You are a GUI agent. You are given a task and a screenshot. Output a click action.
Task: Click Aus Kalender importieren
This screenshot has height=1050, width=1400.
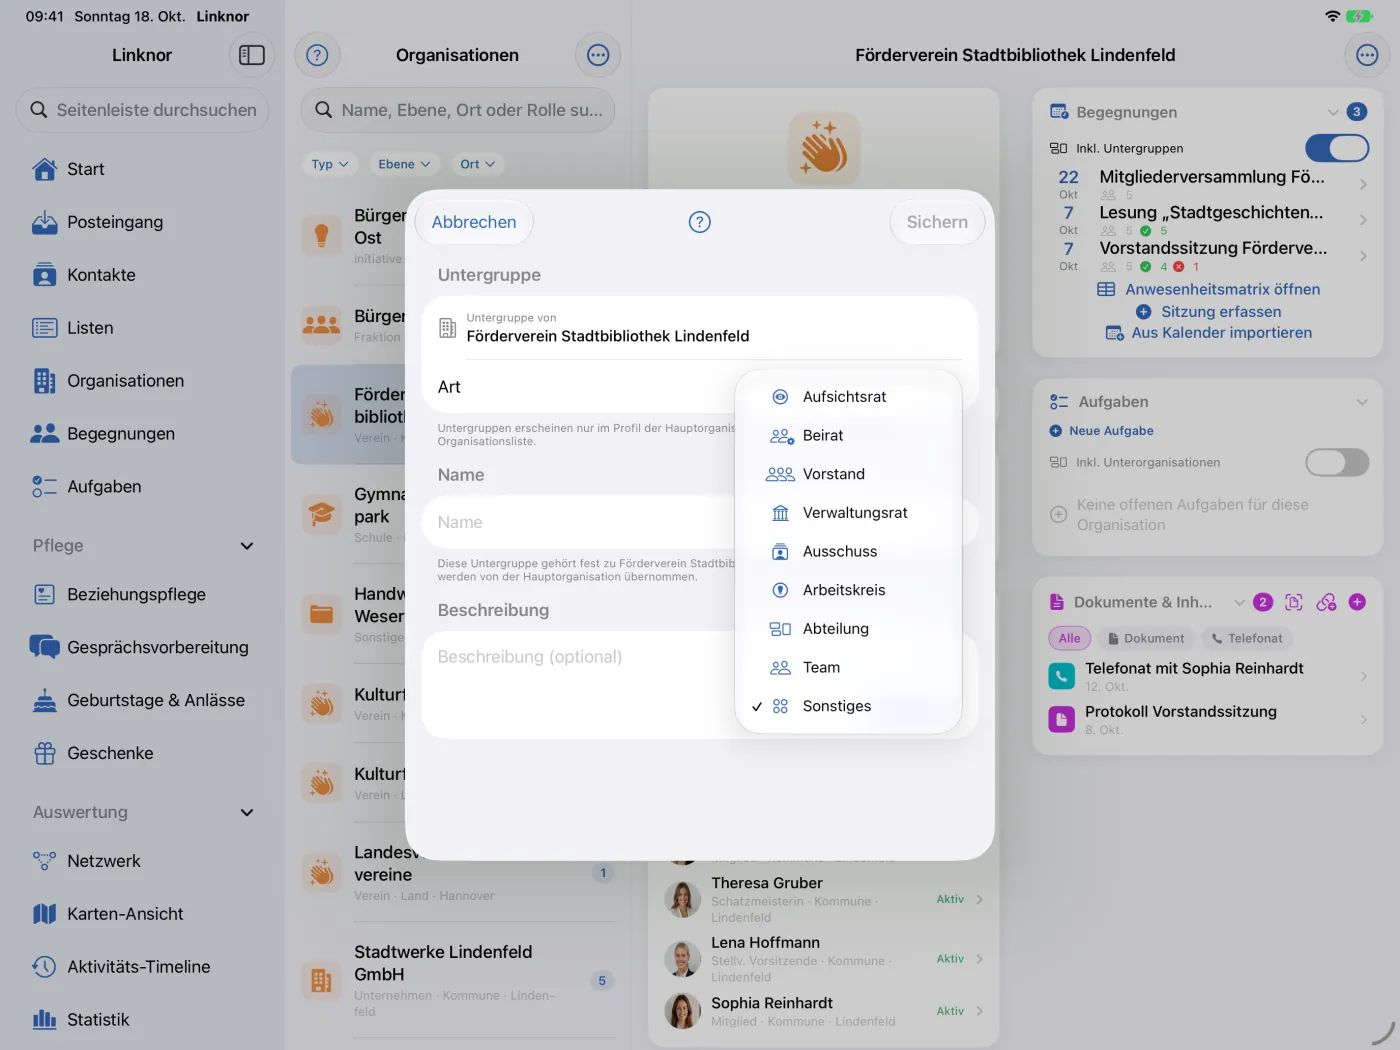click(x=1209, y=333)
